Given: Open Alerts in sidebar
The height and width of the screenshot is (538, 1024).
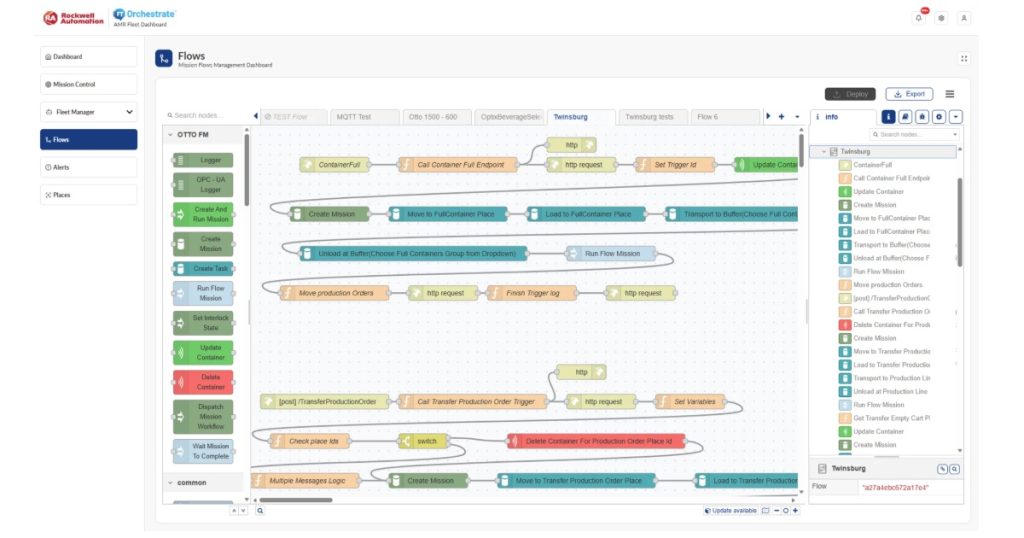Looking at the screenshot, I should point(89,167).
